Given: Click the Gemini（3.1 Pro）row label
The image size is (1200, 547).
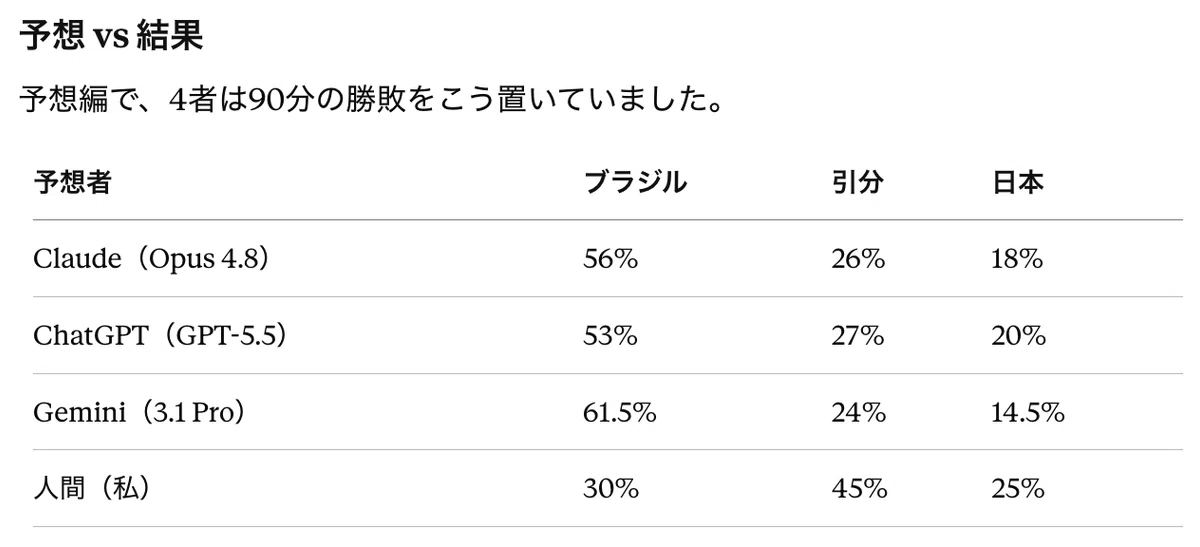Looking at the screenshot, I should 140,412.
